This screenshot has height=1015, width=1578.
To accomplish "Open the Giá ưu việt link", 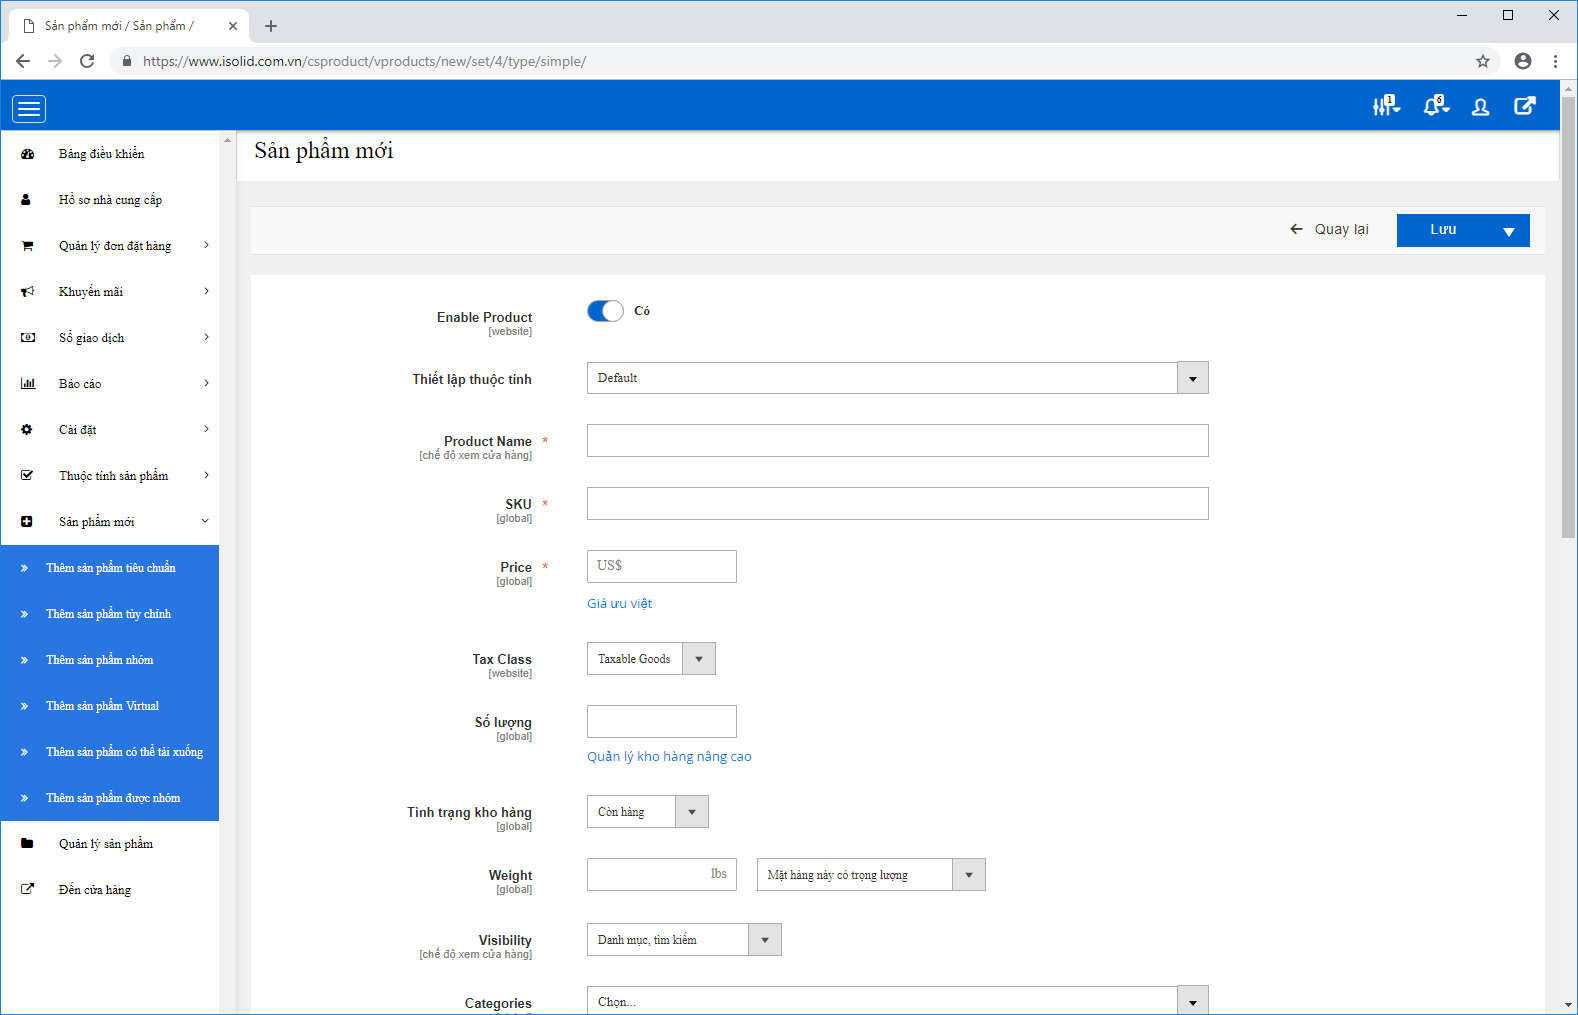I will point(619,604).
